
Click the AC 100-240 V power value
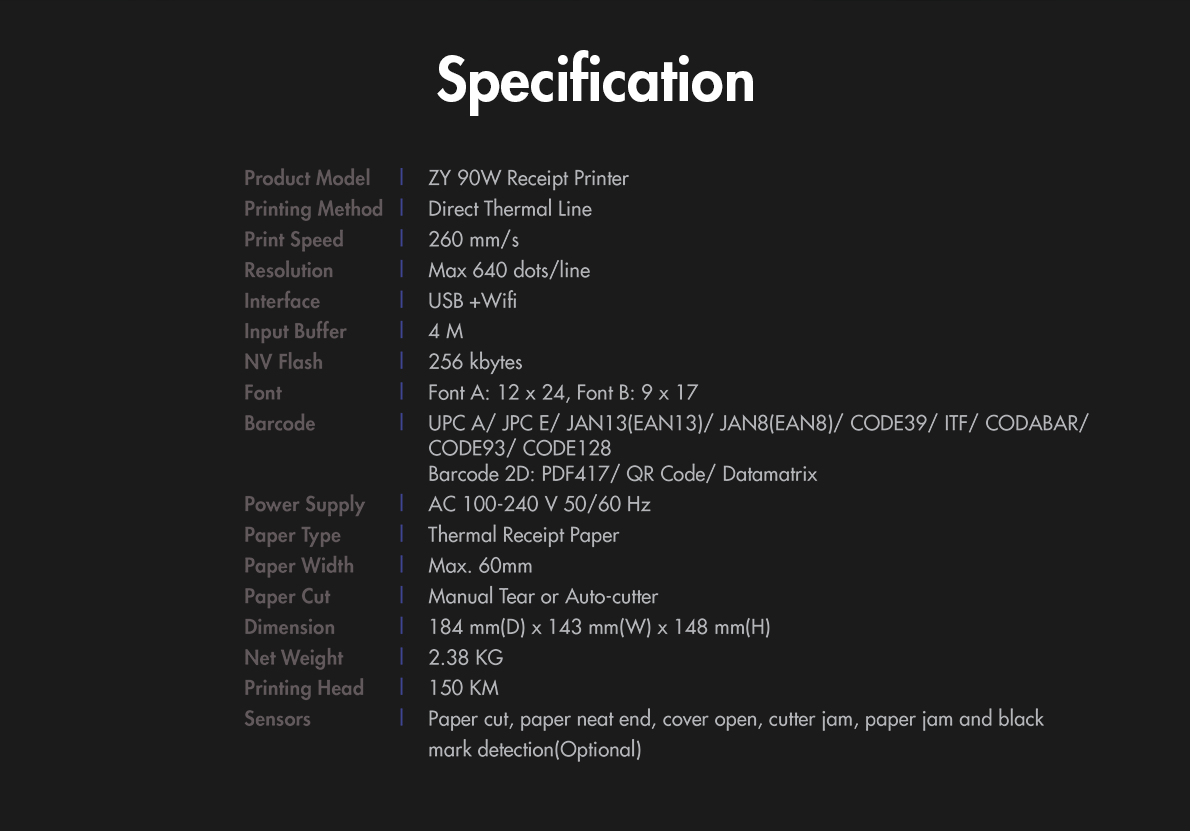coord(540,505)
